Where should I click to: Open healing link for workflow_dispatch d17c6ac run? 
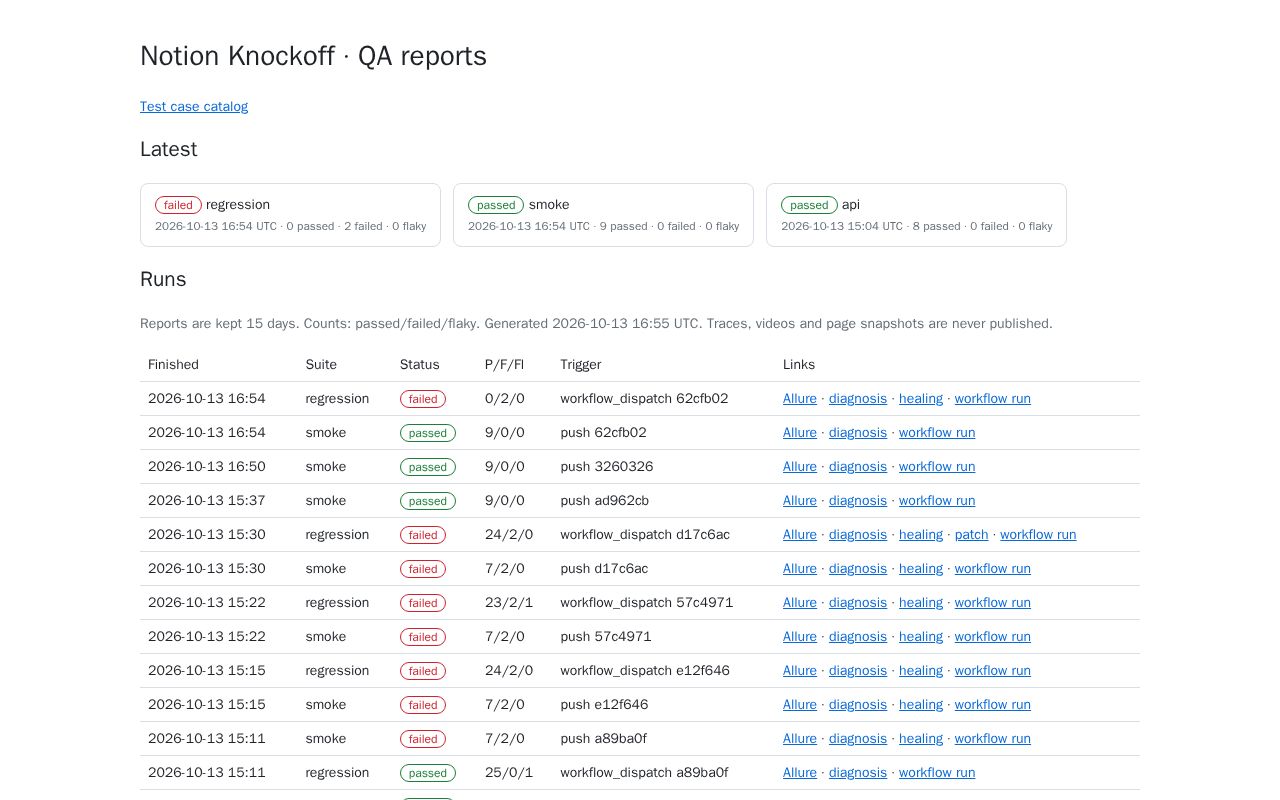pos(921,535)
